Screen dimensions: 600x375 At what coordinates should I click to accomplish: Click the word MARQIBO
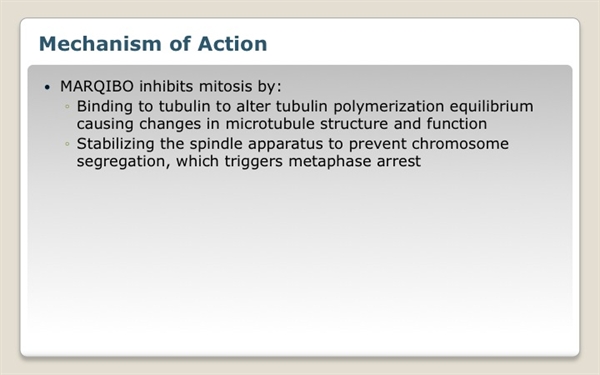coord(97,86)
